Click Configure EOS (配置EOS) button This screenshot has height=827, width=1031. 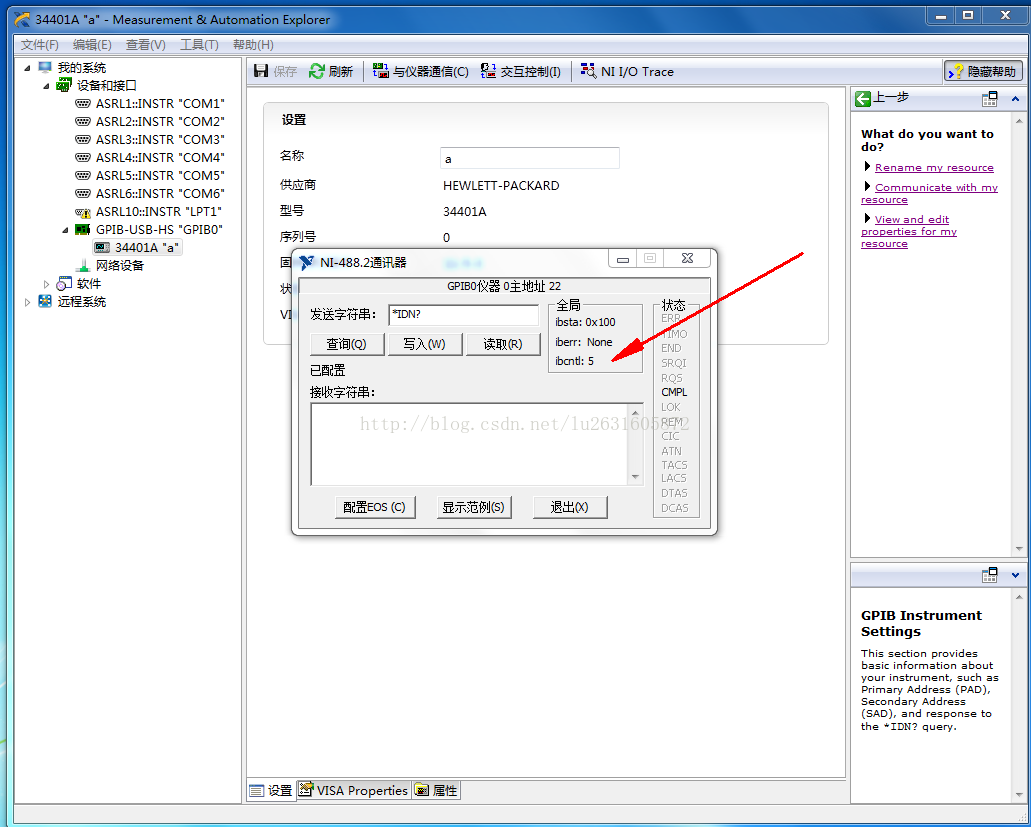[x=375, y=507]
